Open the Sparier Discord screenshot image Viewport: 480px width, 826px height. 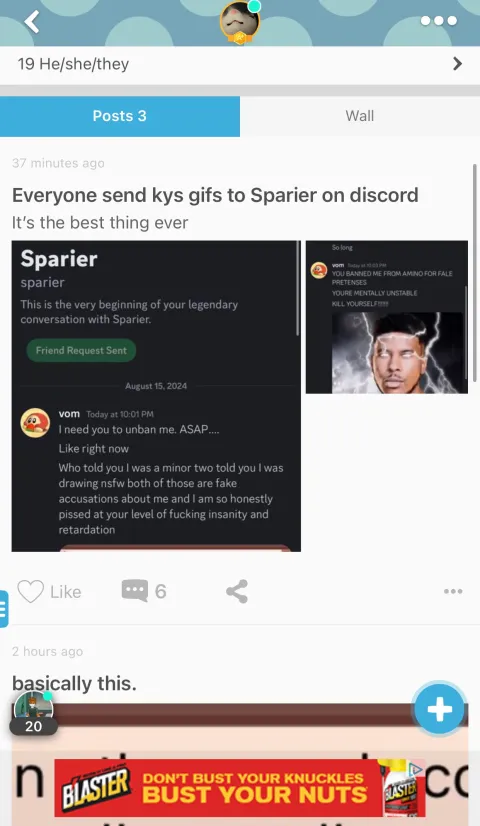156,396
